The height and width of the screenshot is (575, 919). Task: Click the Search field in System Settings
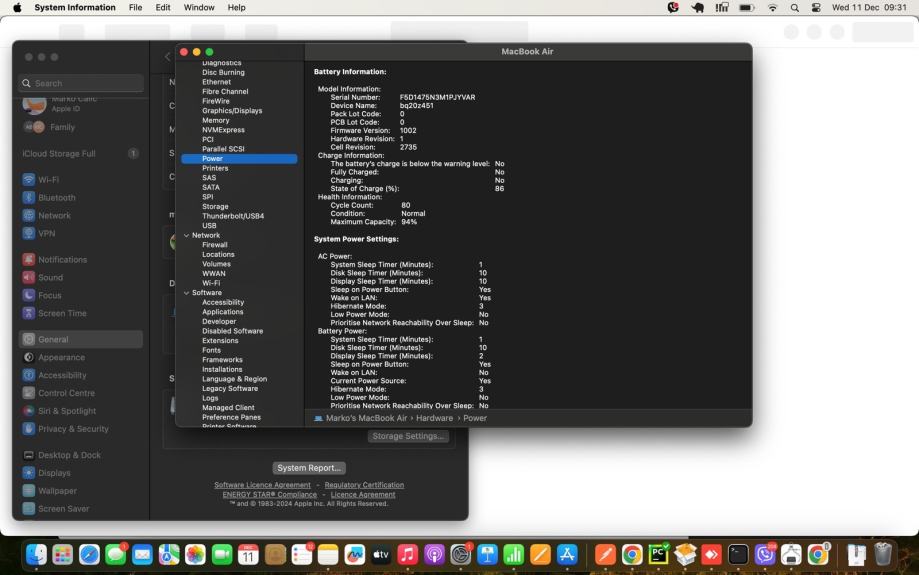click(x=81, y=83)
